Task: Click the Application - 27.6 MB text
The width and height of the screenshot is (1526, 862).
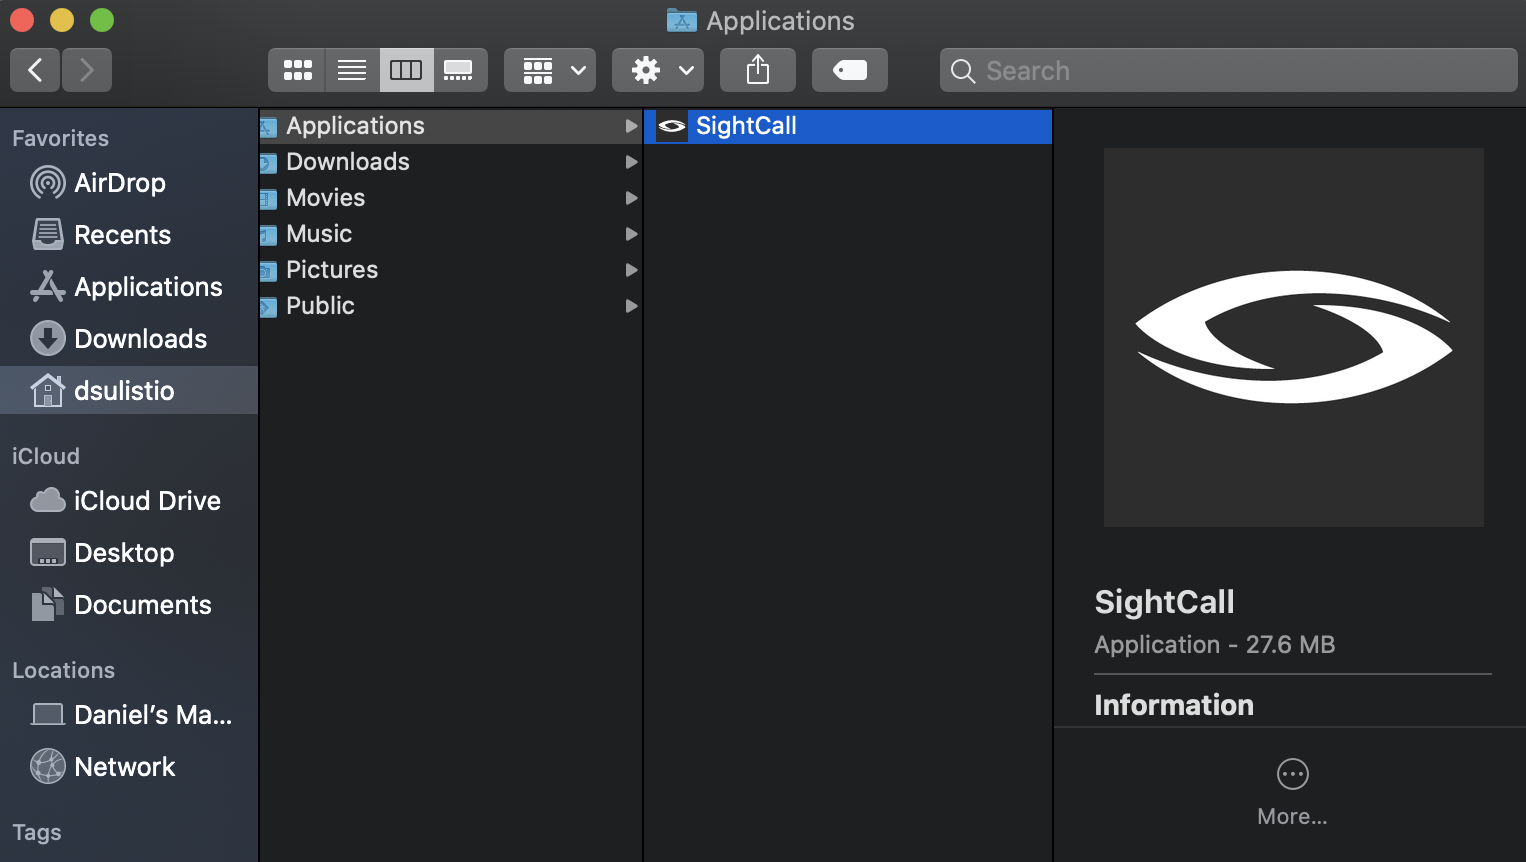Action: (1215, 645)
